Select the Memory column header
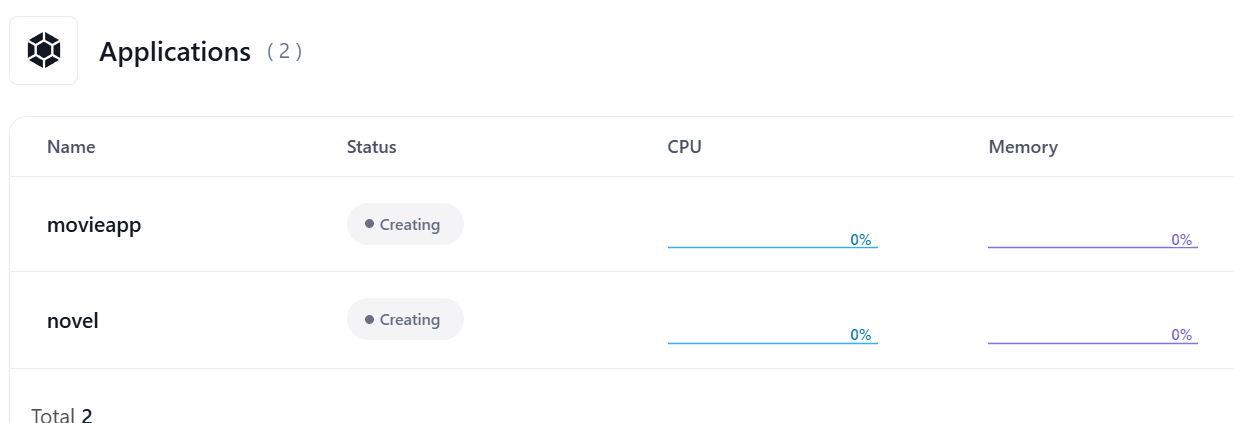The image size is (1234, 423). 1023,147
